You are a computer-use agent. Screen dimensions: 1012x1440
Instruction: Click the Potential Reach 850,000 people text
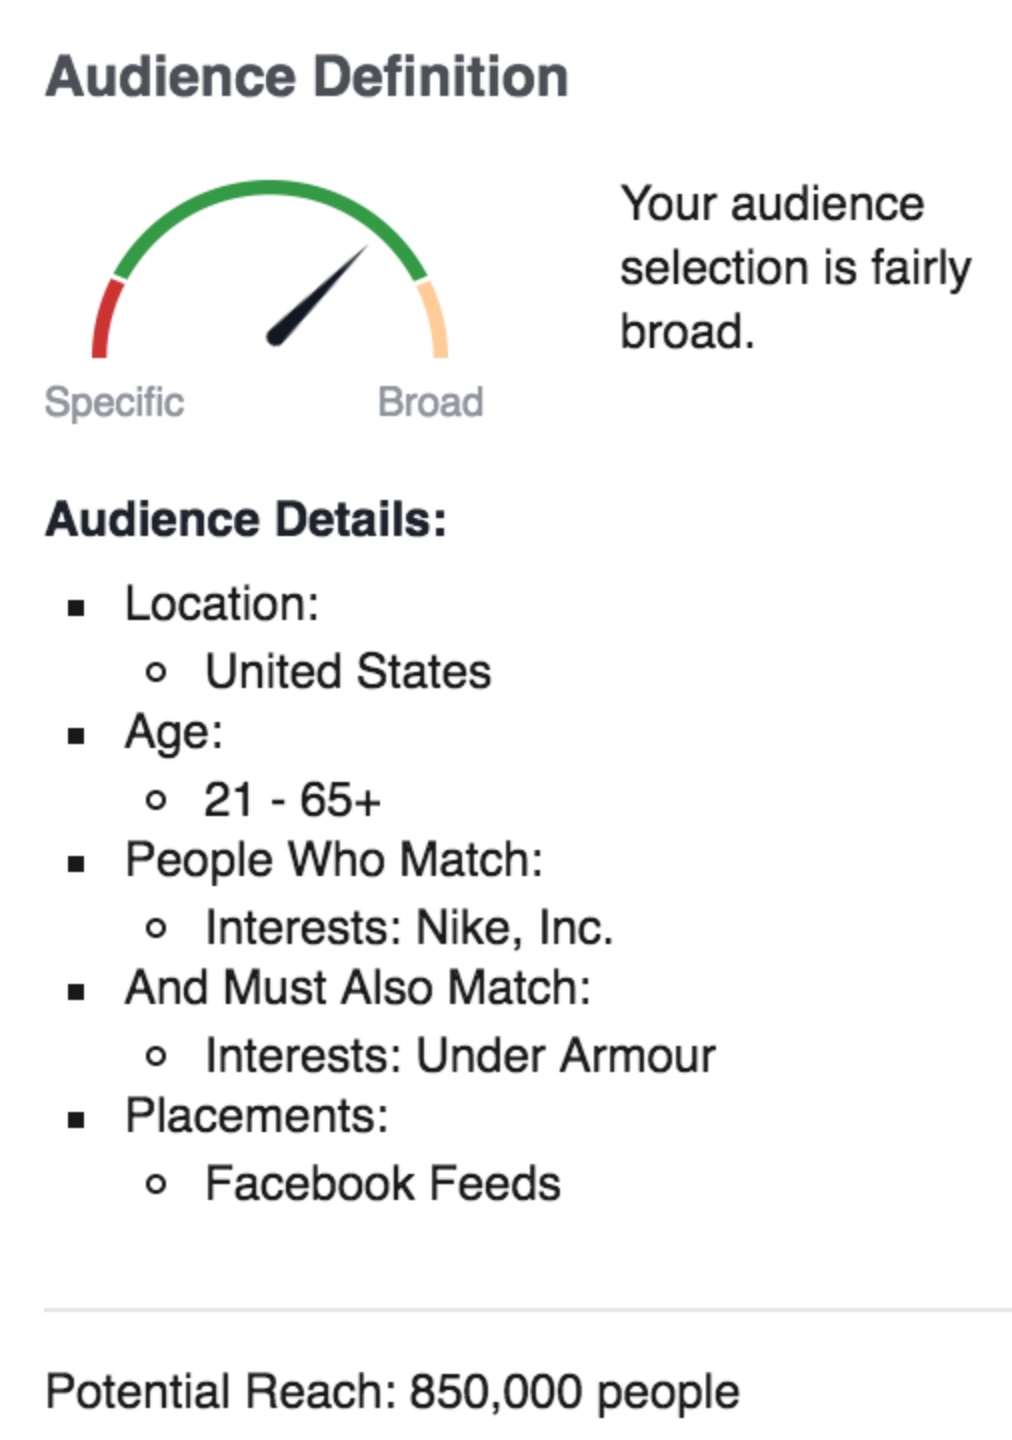tap(392, 1392)
